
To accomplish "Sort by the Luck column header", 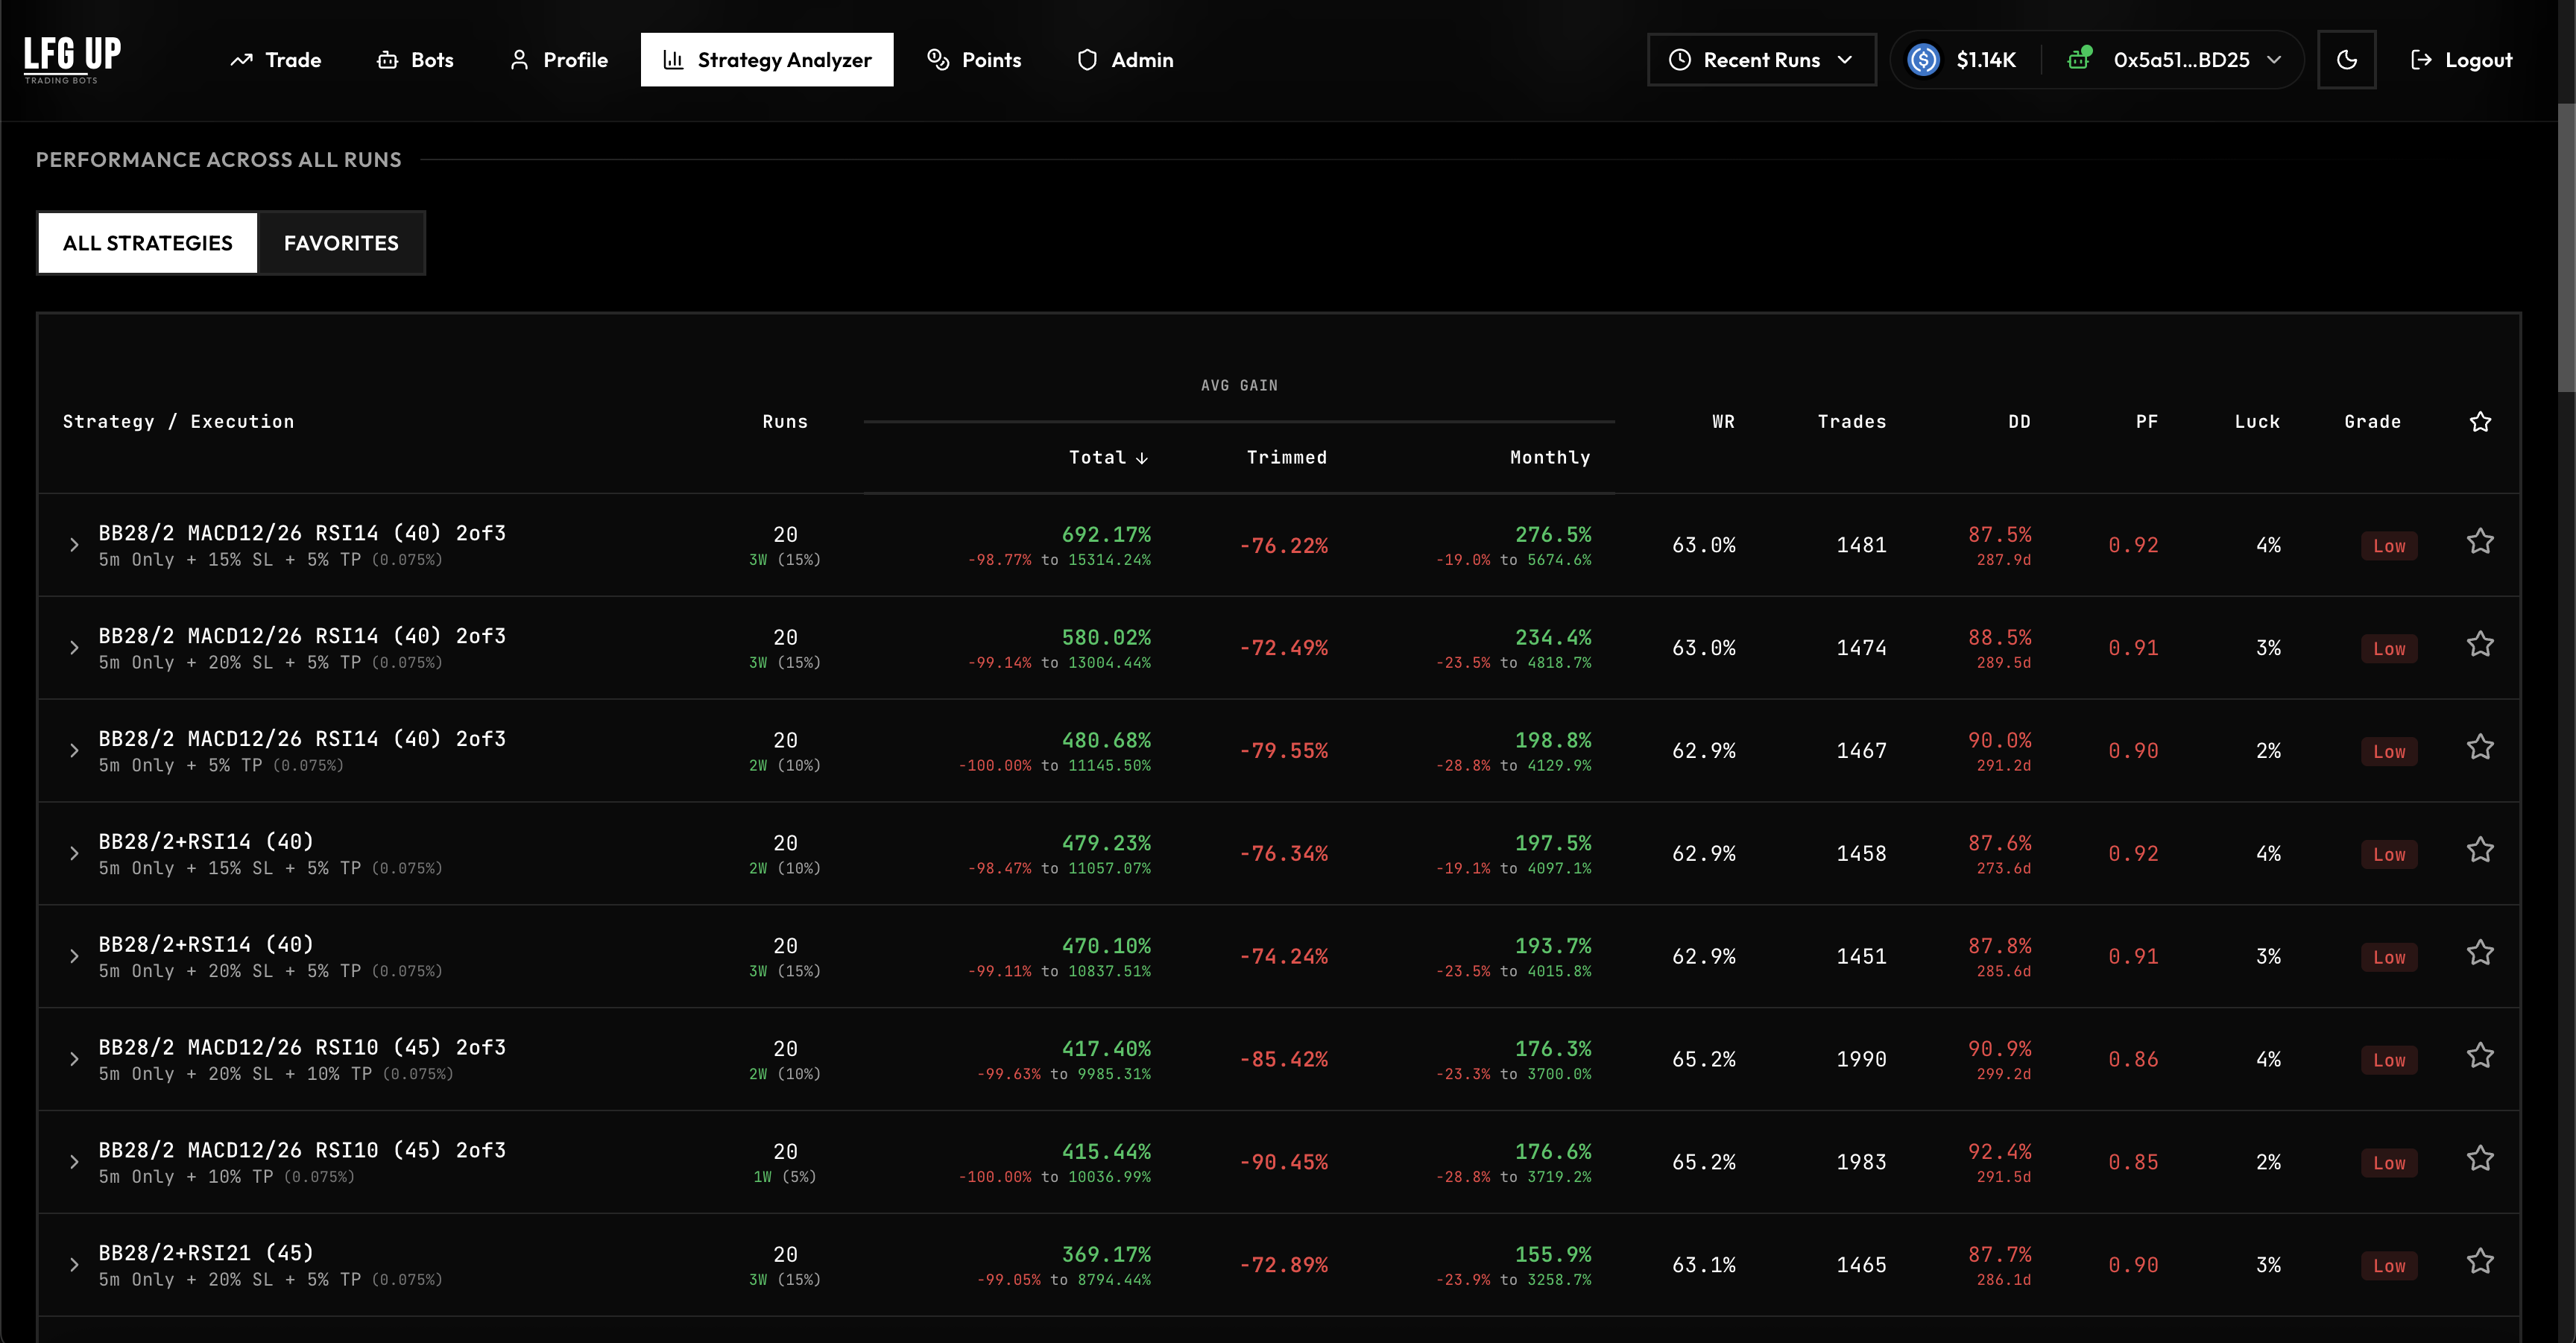I will tap(2257, 422).
